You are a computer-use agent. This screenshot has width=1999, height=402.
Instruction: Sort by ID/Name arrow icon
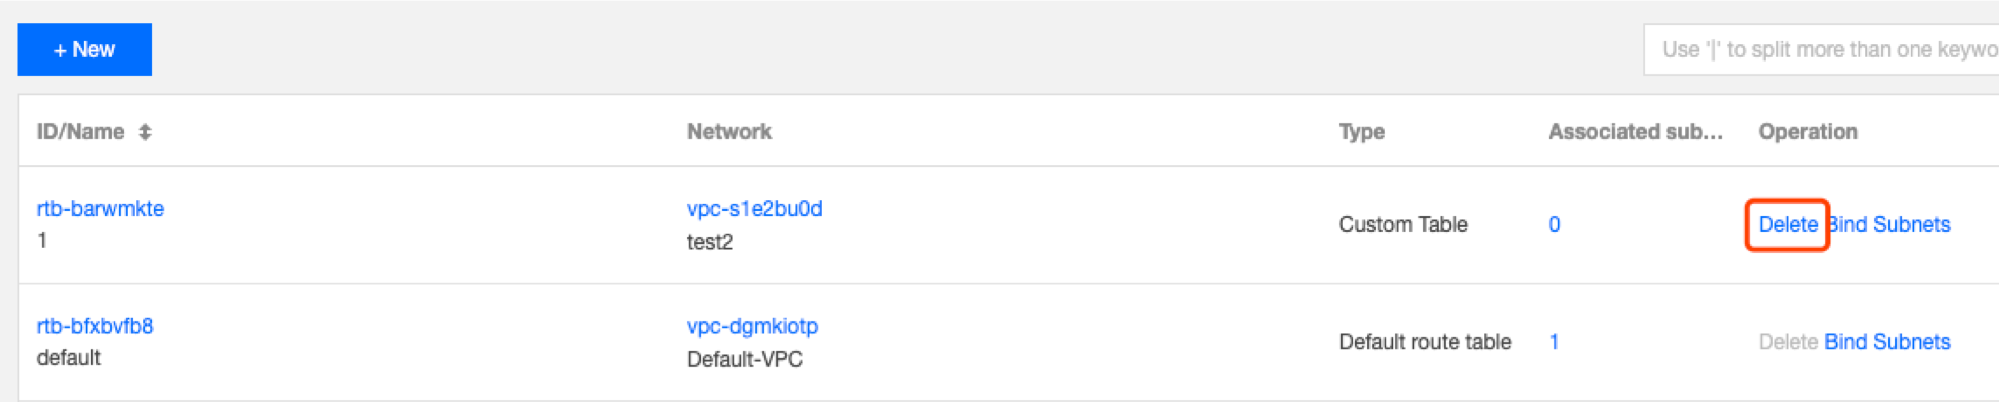tap(145, 132)
